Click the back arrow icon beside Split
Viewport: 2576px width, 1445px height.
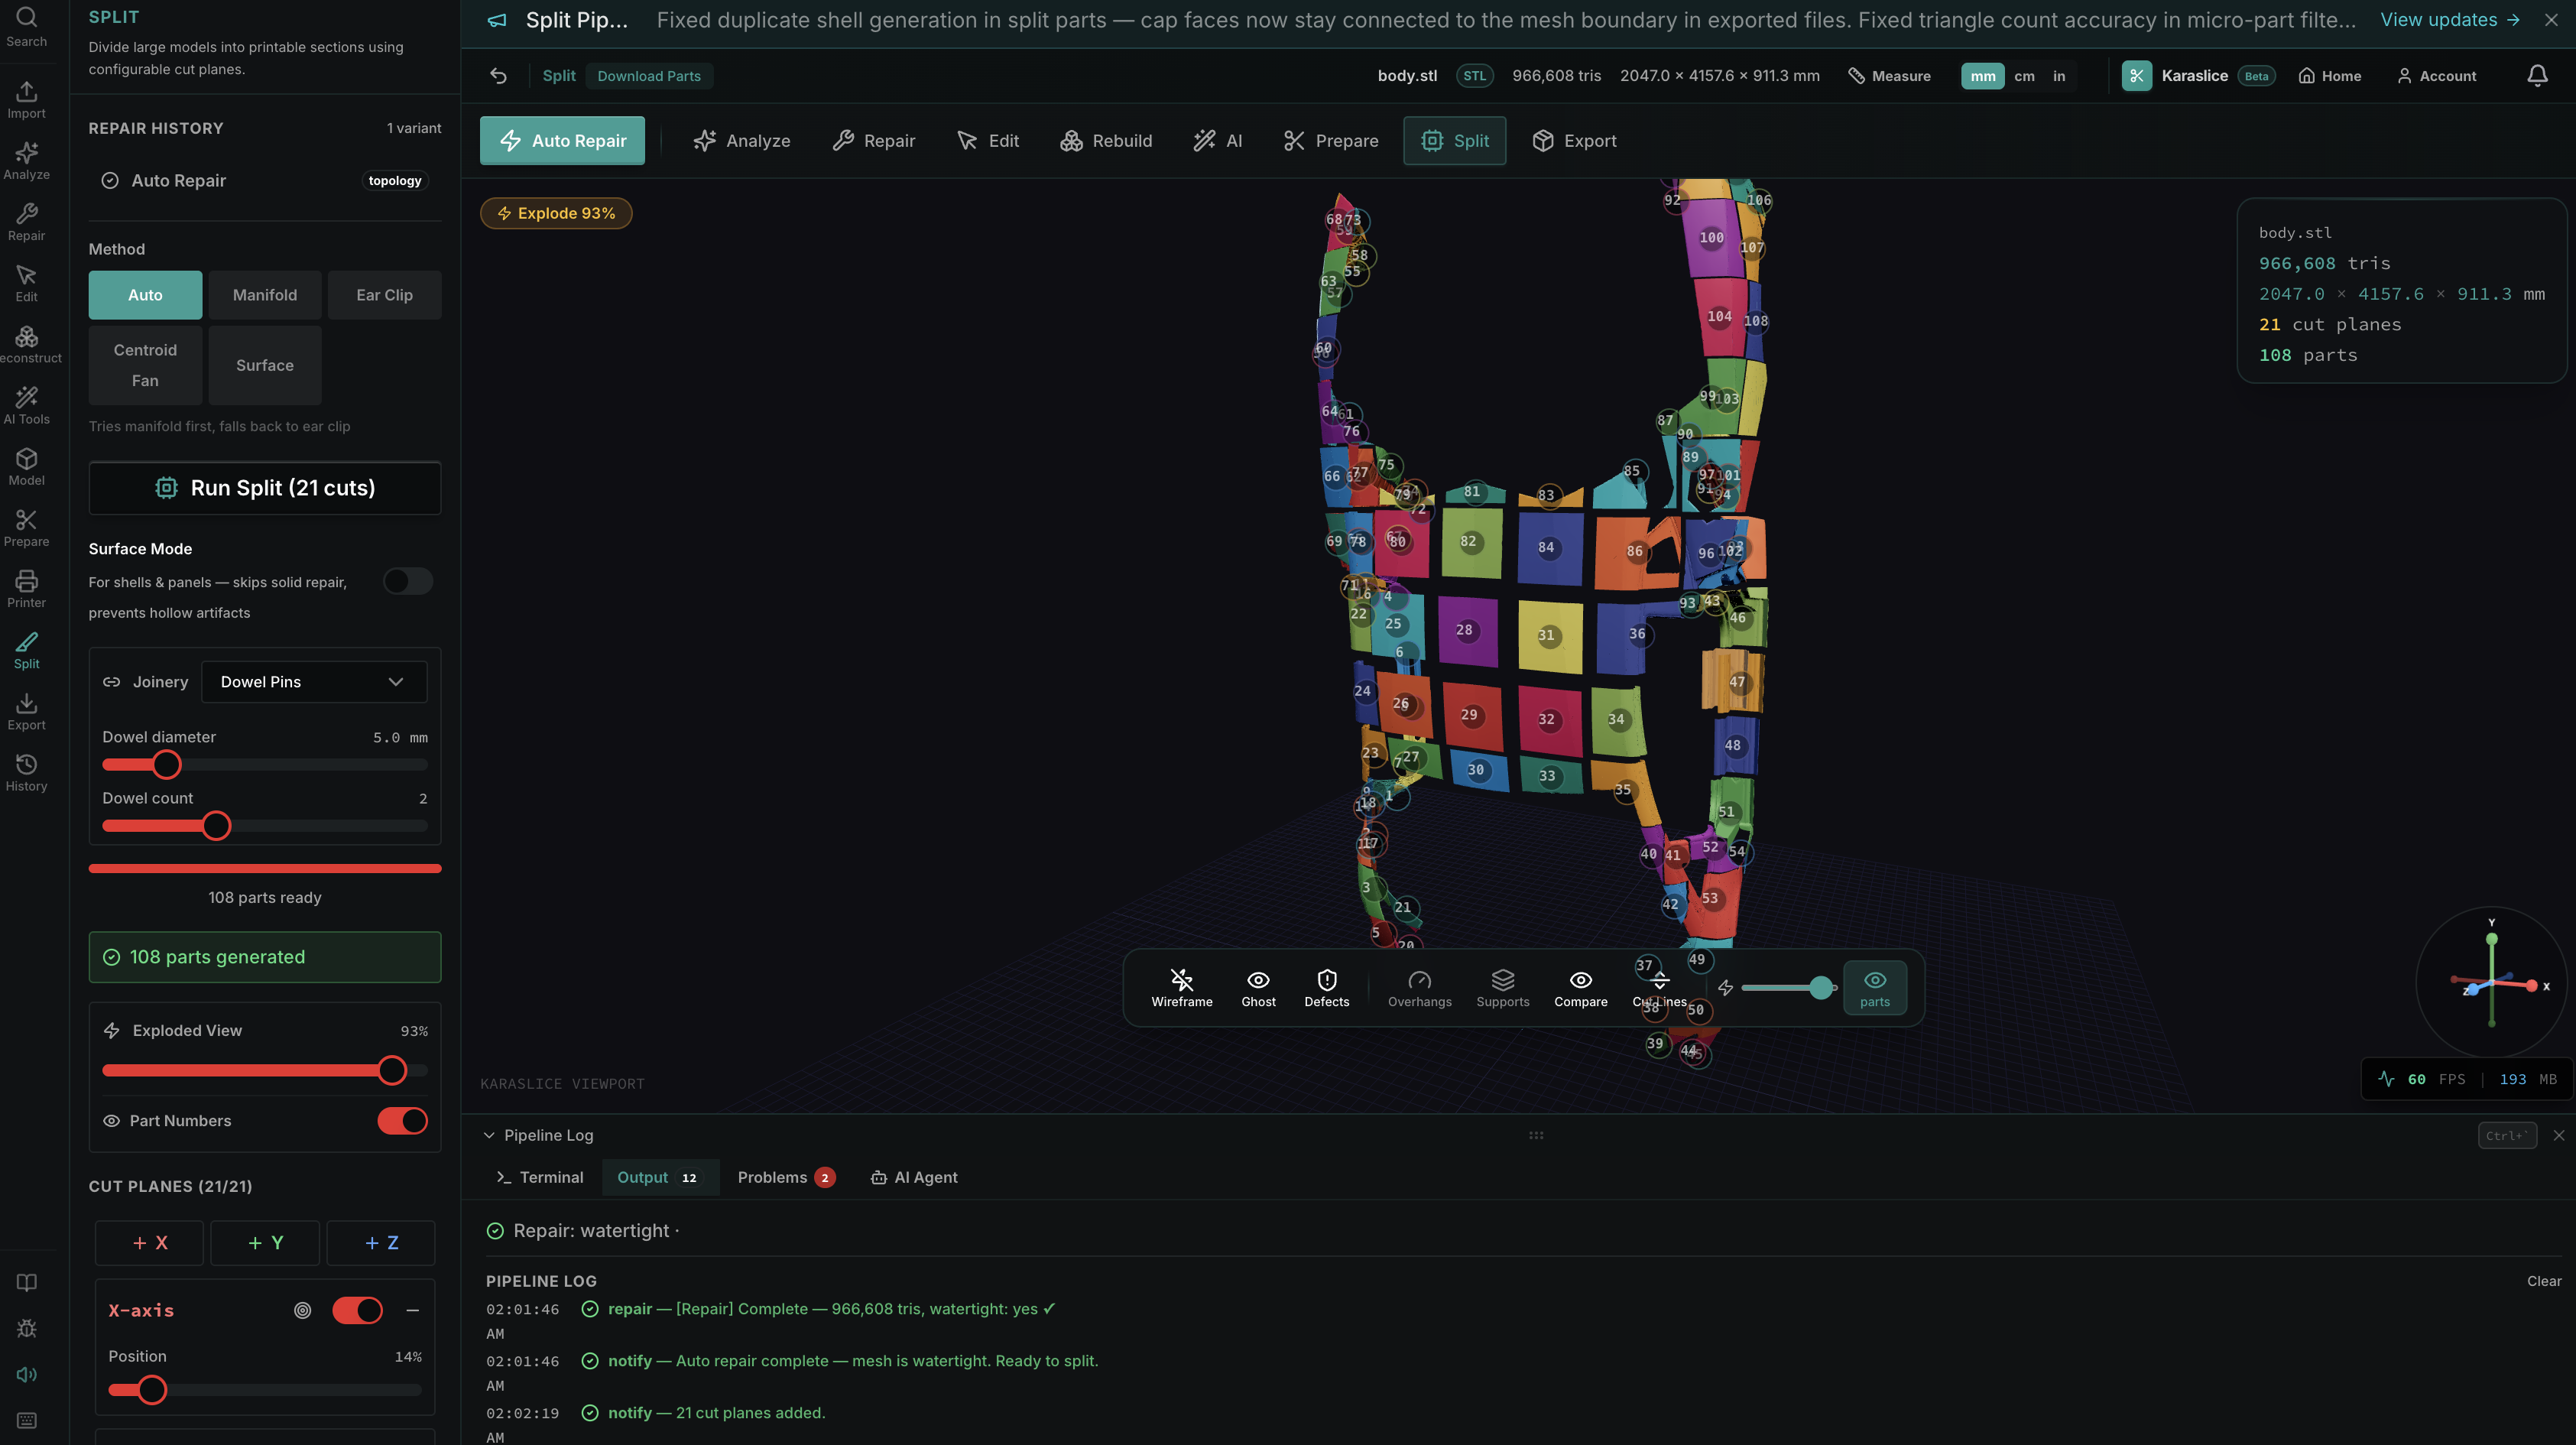[x=498, y=76]
